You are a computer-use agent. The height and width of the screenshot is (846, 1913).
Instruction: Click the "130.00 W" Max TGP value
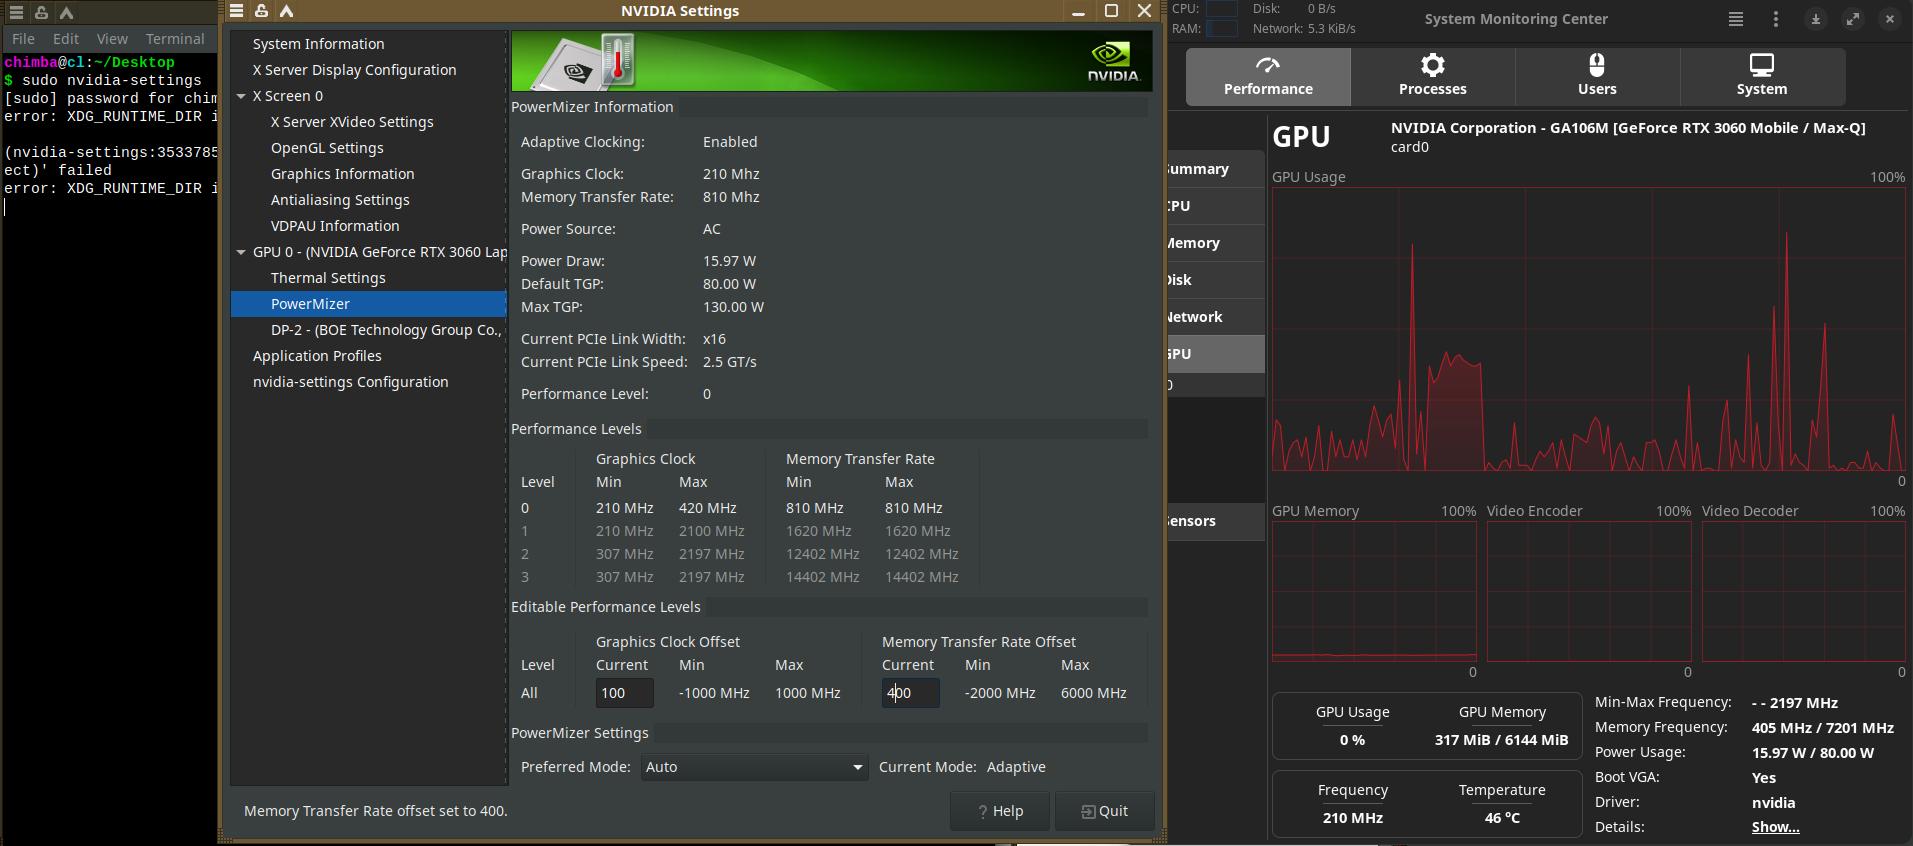coord(733,307)
